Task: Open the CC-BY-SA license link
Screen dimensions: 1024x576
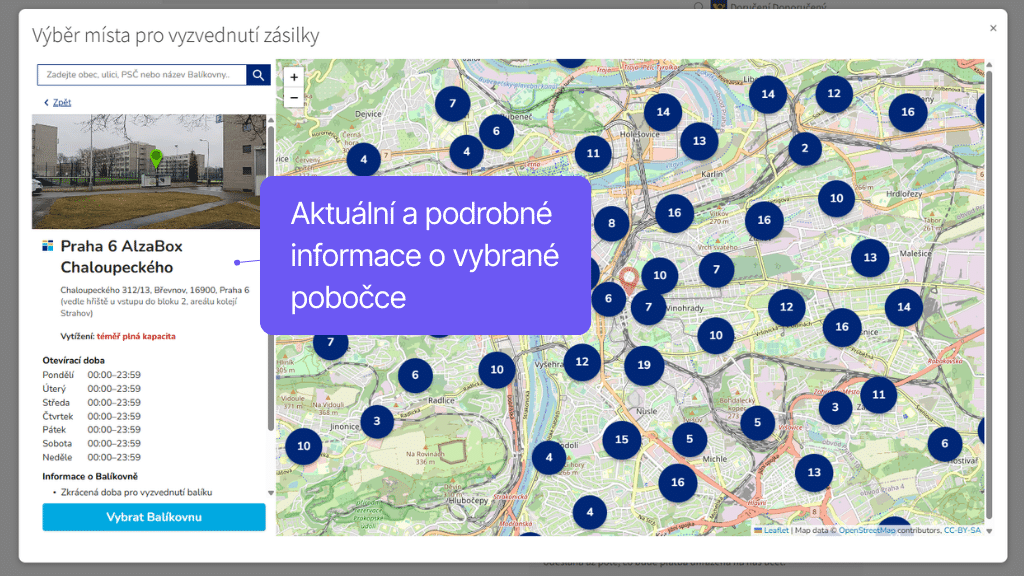Action: (x=962, y=530)
